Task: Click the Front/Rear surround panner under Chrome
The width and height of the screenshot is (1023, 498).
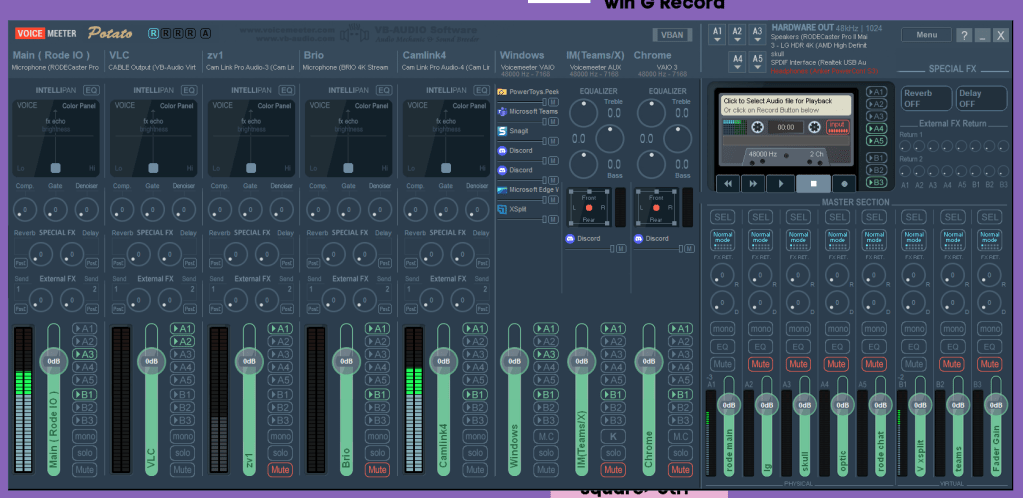Action: coord(656,208)
